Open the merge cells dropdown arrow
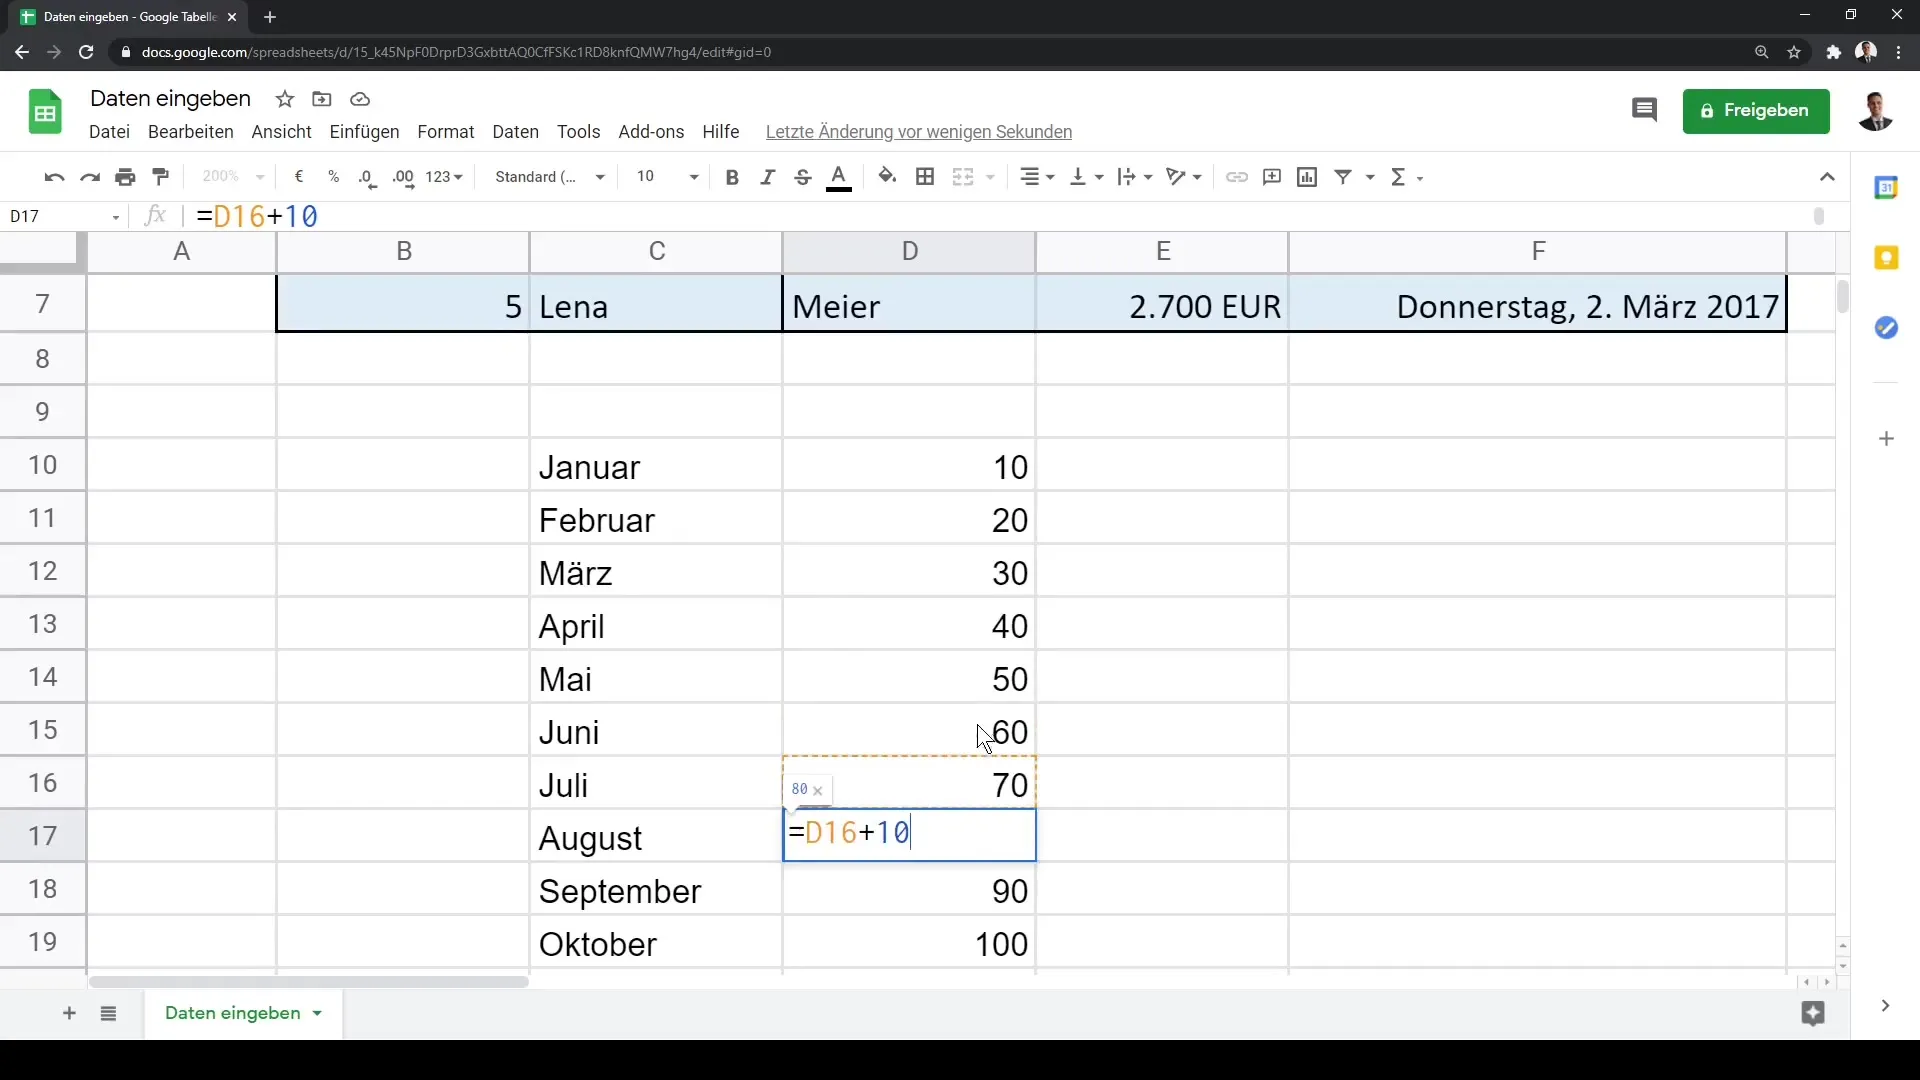 click(990, 177)
